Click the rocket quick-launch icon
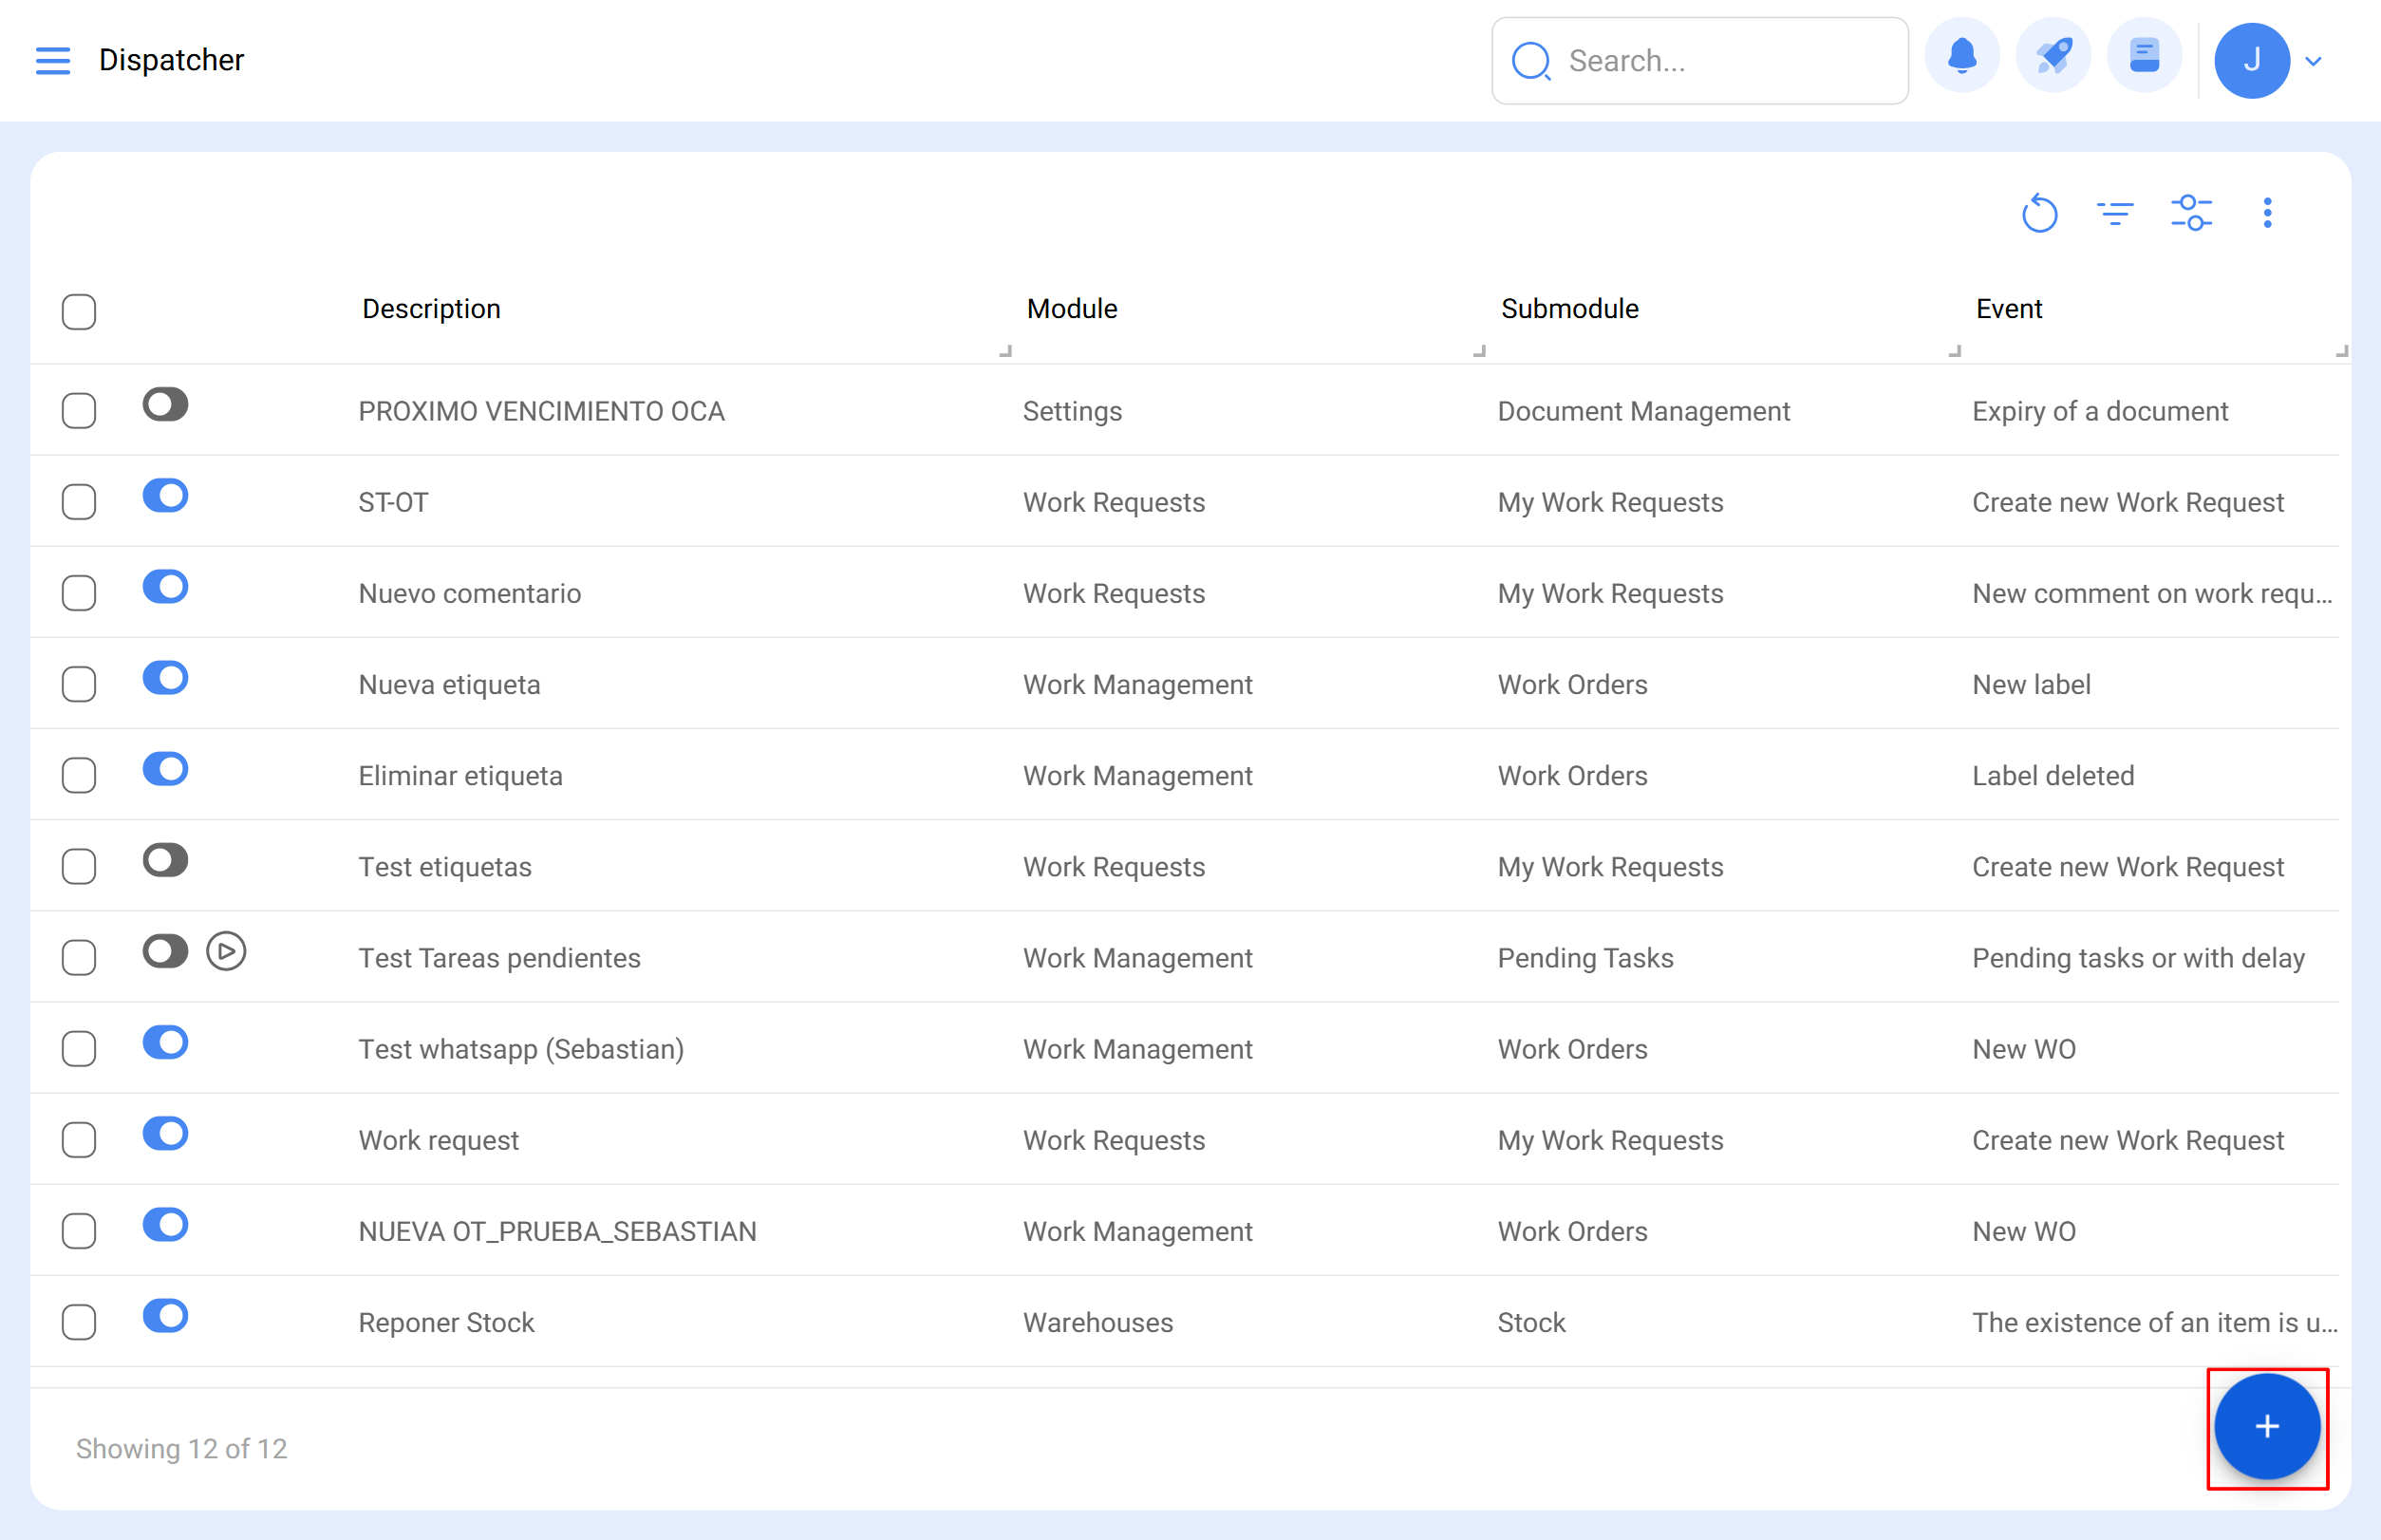The width and height of the screenshot is (2381, 1540). [2052, 57]
